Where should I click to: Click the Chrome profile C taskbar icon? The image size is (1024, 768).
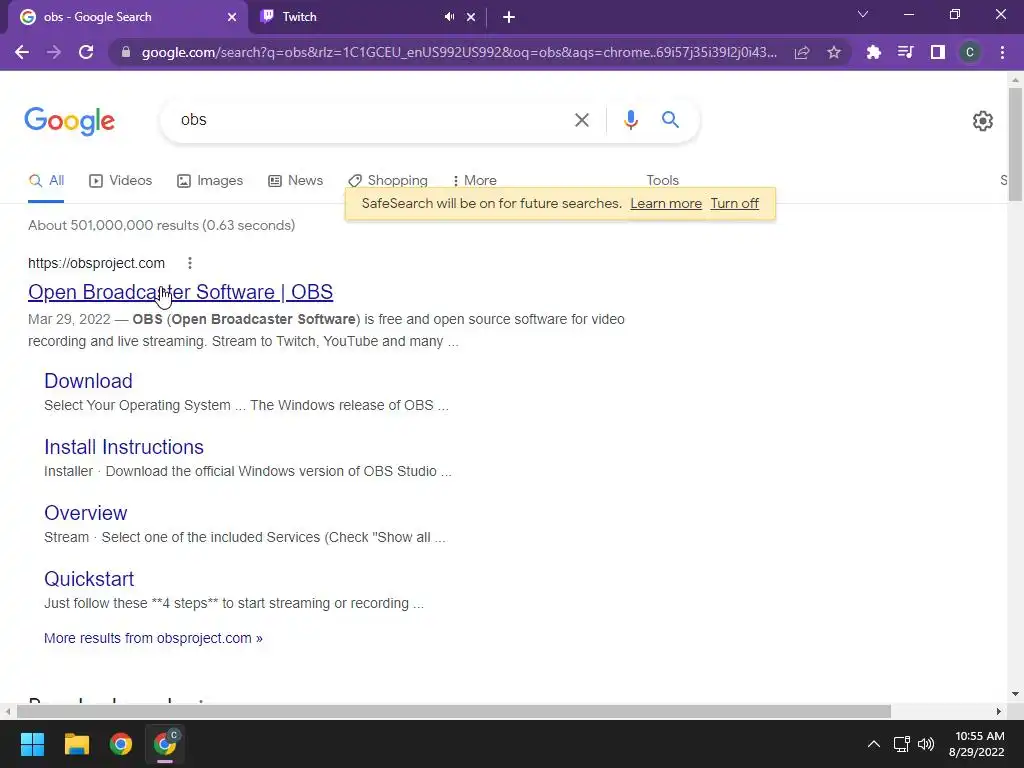(165, 744)
